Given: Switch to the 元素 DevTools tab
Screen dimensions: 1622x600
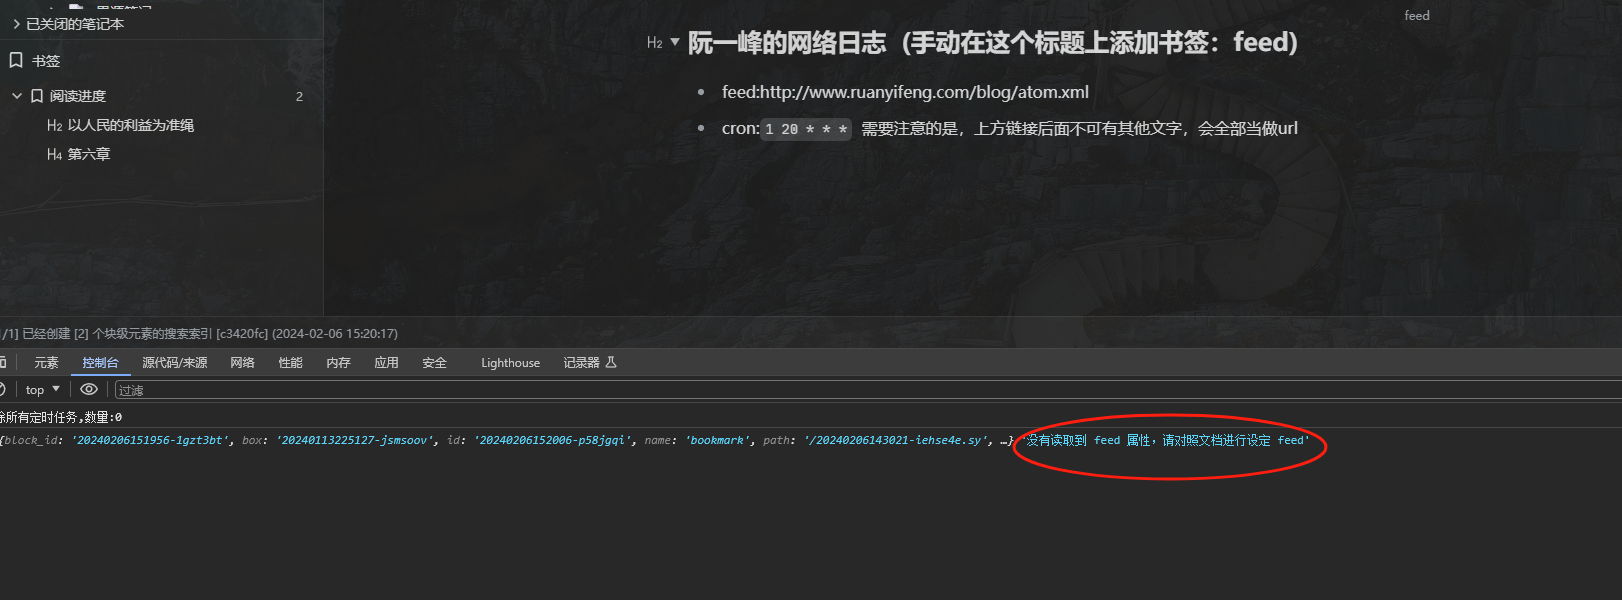Looking at the screenshot, I should click(x=46, y=363).
